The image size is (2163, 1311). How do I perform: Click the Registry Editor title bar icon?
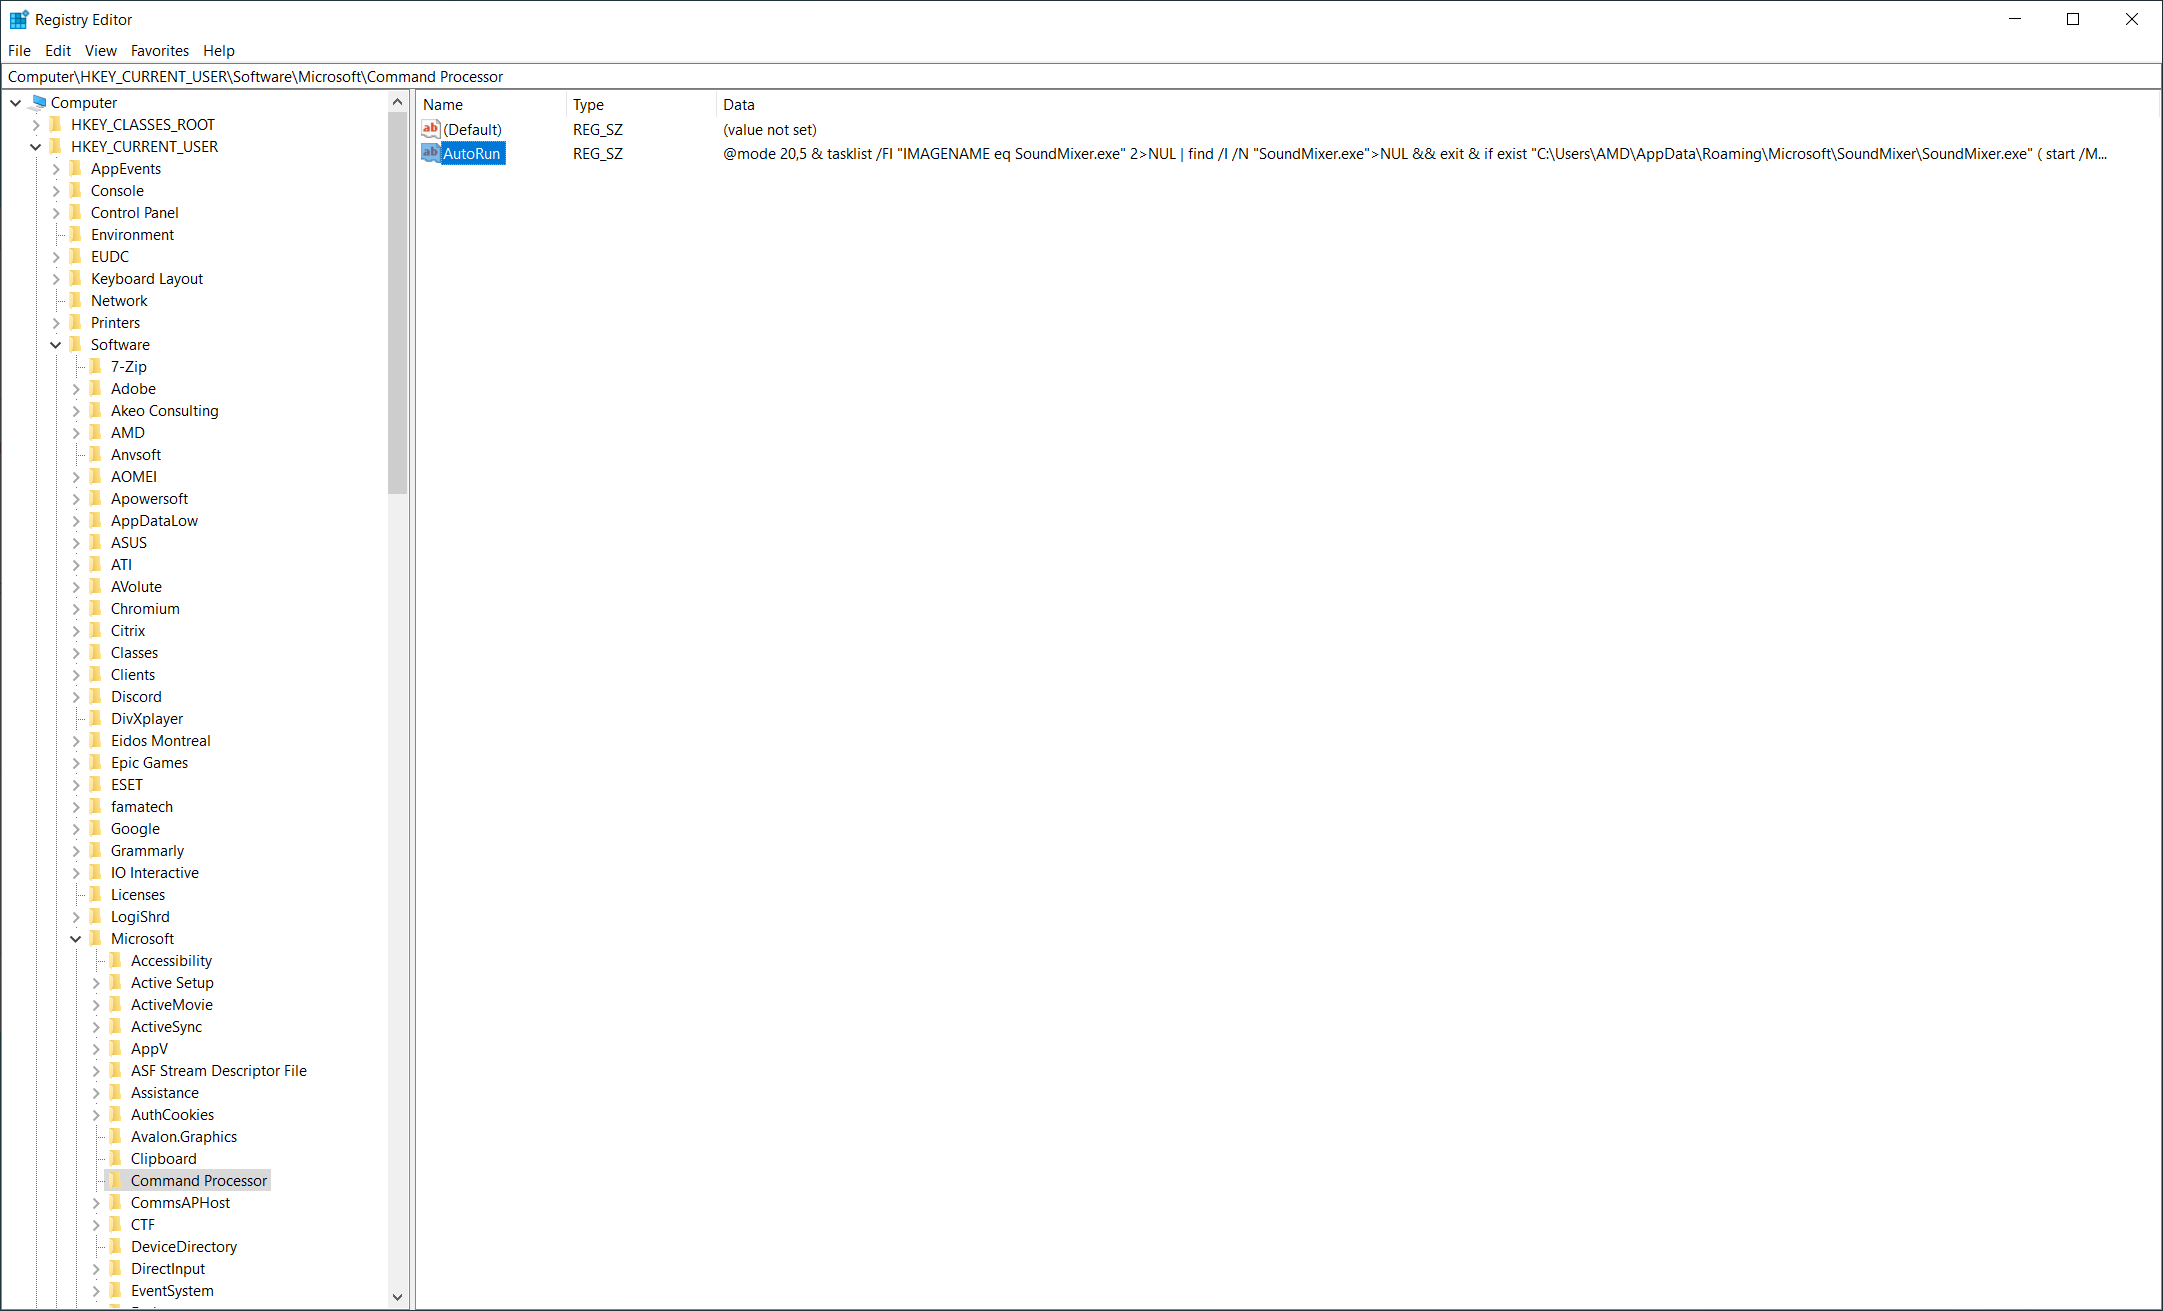click(x=18, y=19)
